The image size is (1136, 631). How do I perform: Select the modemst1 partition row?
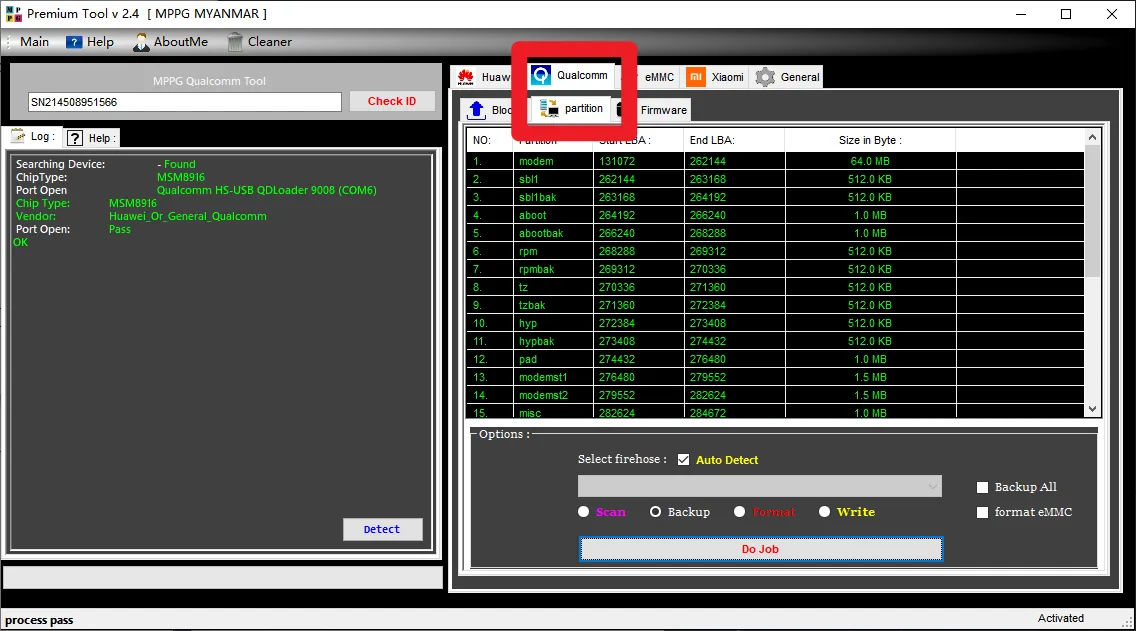775,377
